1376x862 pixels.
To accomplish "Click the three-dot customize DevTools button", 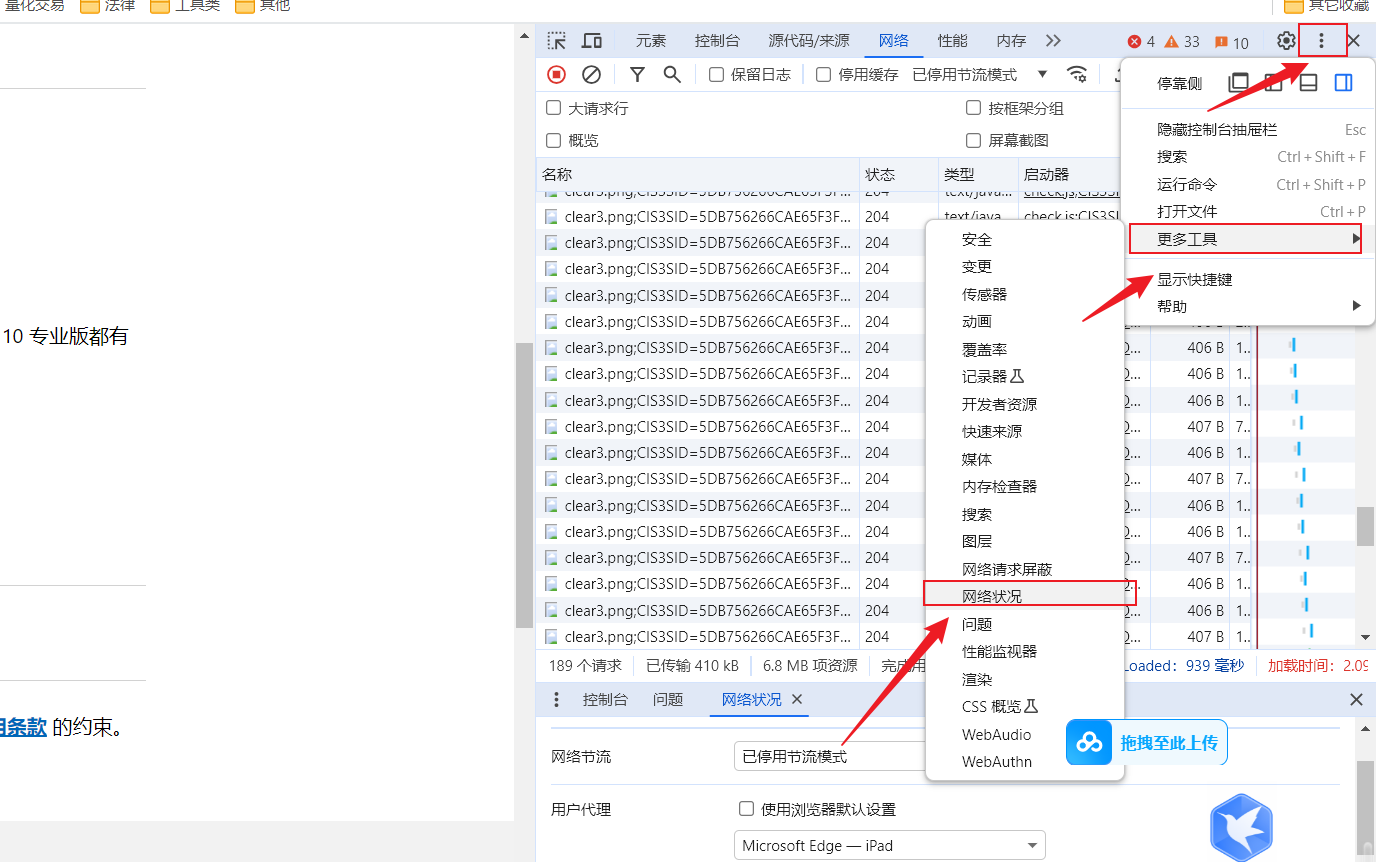I will click(x=1321, y=41).
